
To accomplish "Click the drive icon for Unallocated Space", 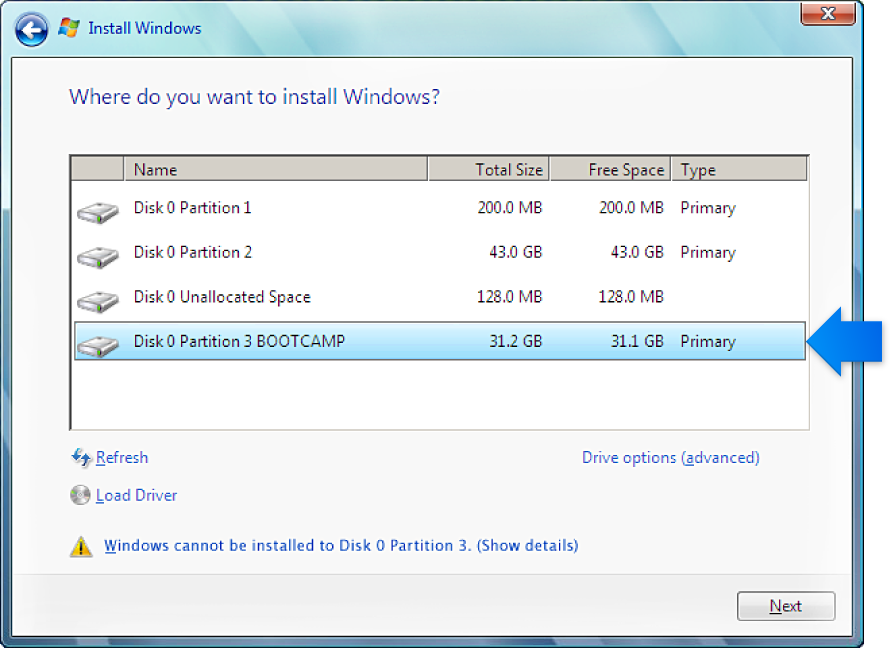I will tap(98, 302).
